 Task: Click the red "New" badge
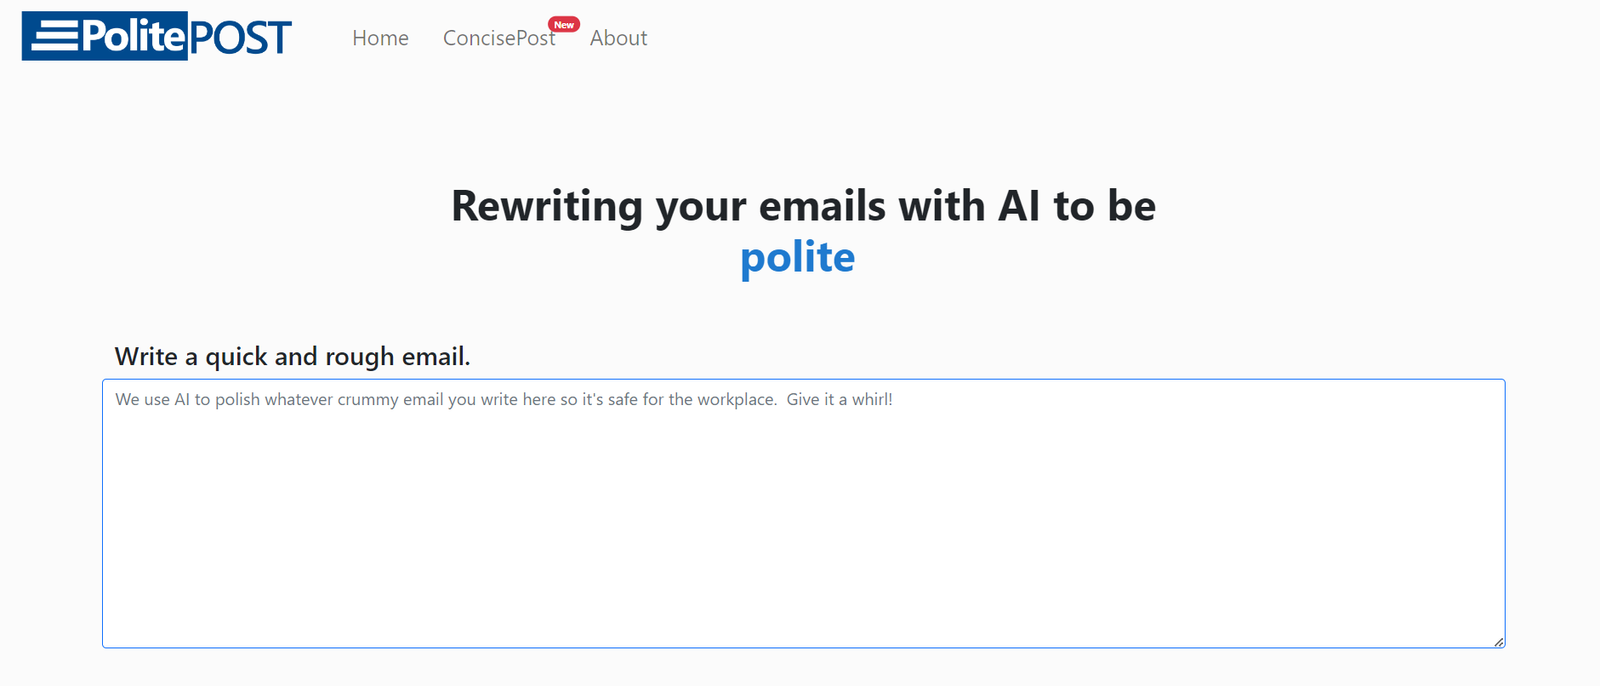pos(564,24)
